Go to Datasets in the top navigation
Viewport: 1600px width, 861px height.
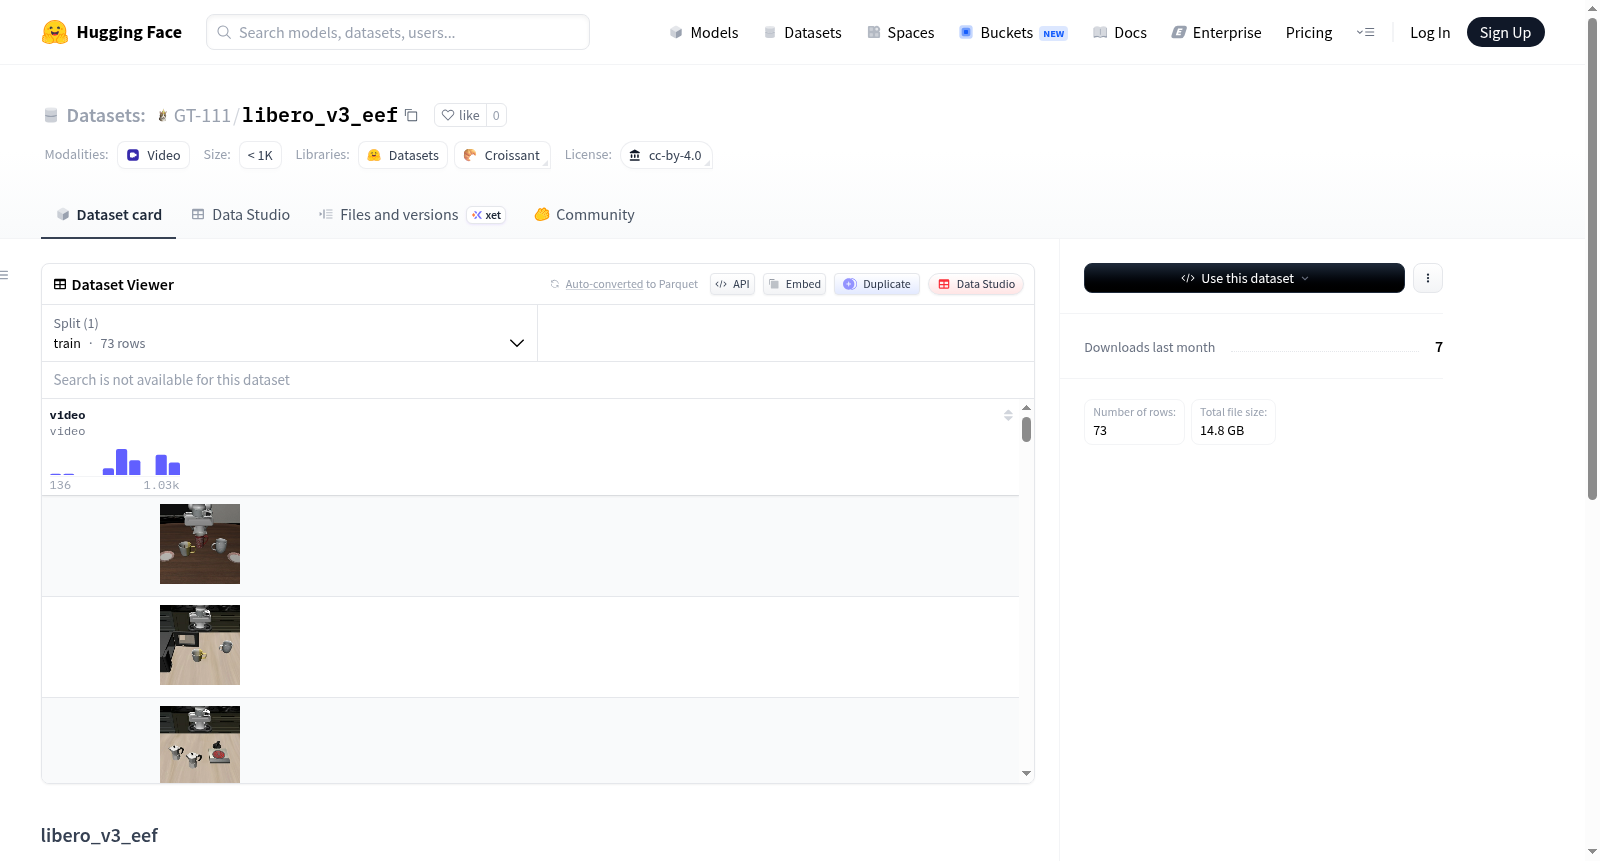pos(802,32)
